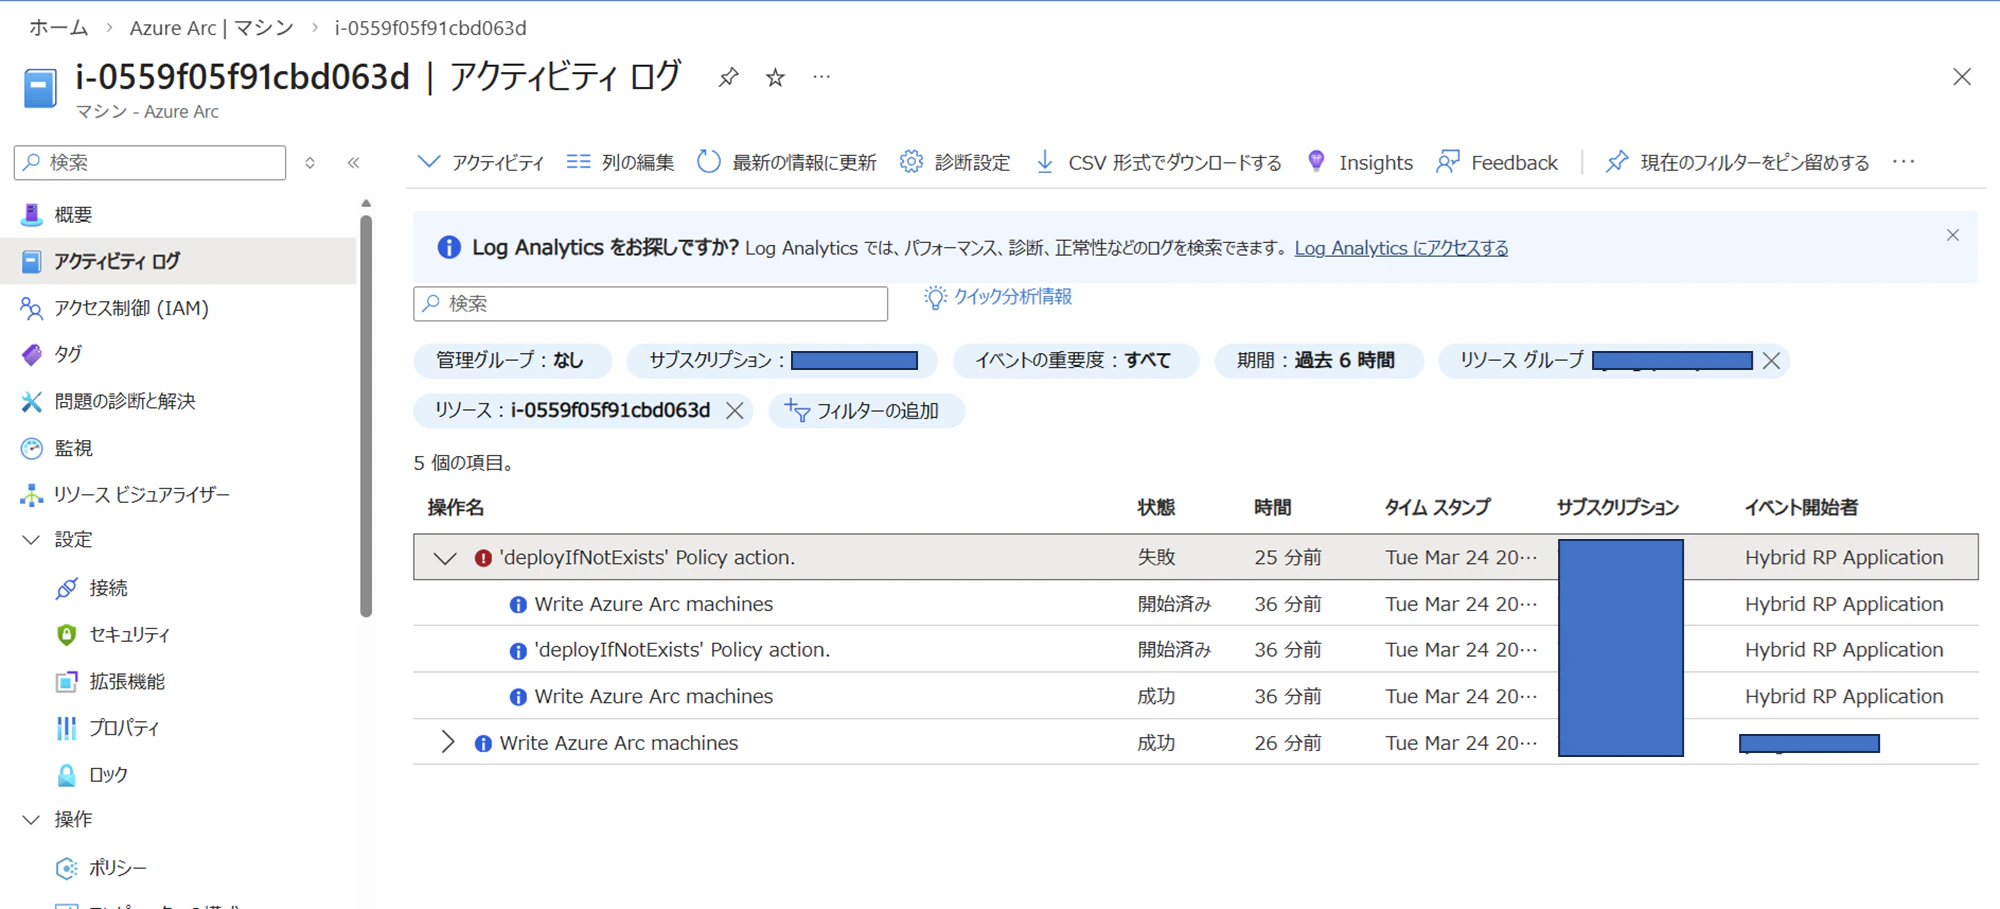
Task: Click the error icon on the failed row
Action: point(483,558)
